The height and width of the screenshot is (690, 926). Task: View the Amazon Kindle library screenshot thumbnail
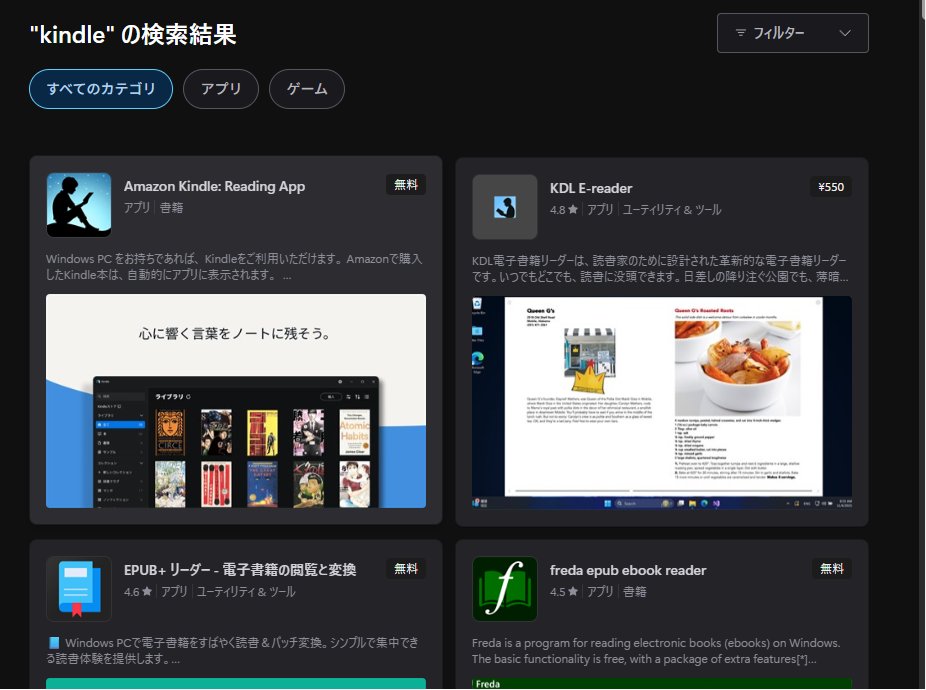[x=236, y=401]
